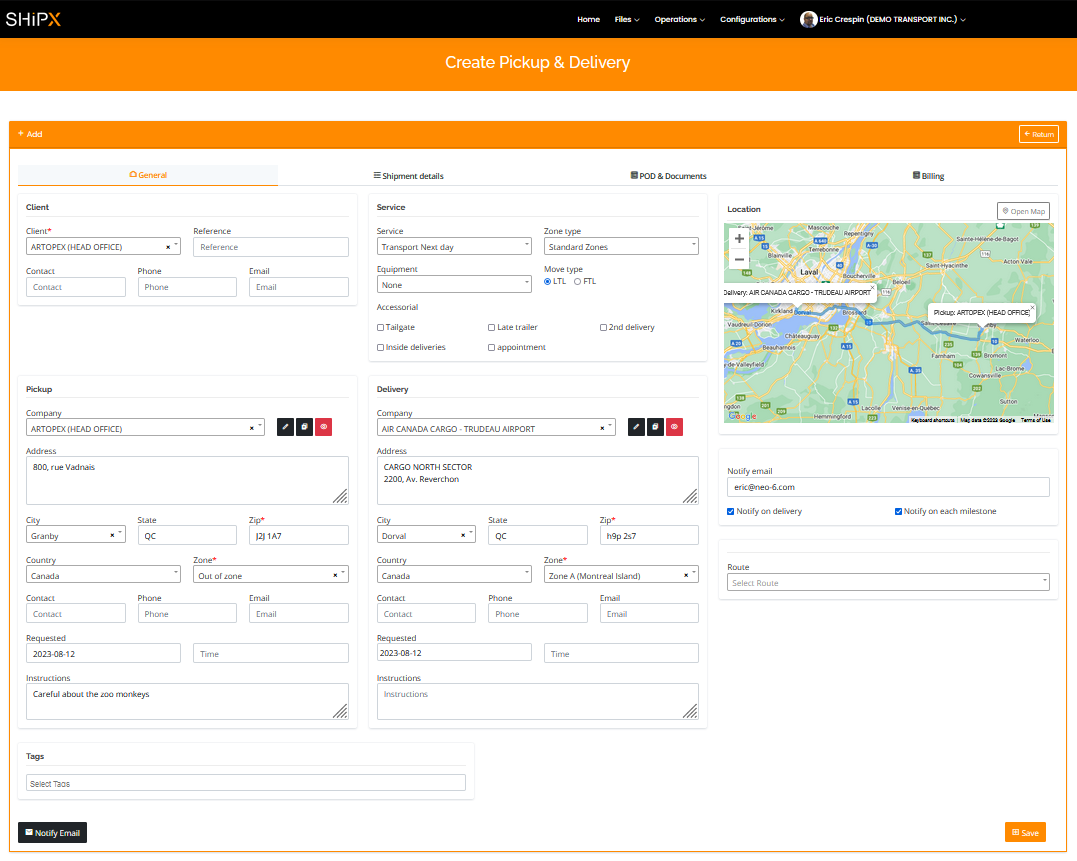Open the Pickup Country dropdown

click(x=103, y=575)
